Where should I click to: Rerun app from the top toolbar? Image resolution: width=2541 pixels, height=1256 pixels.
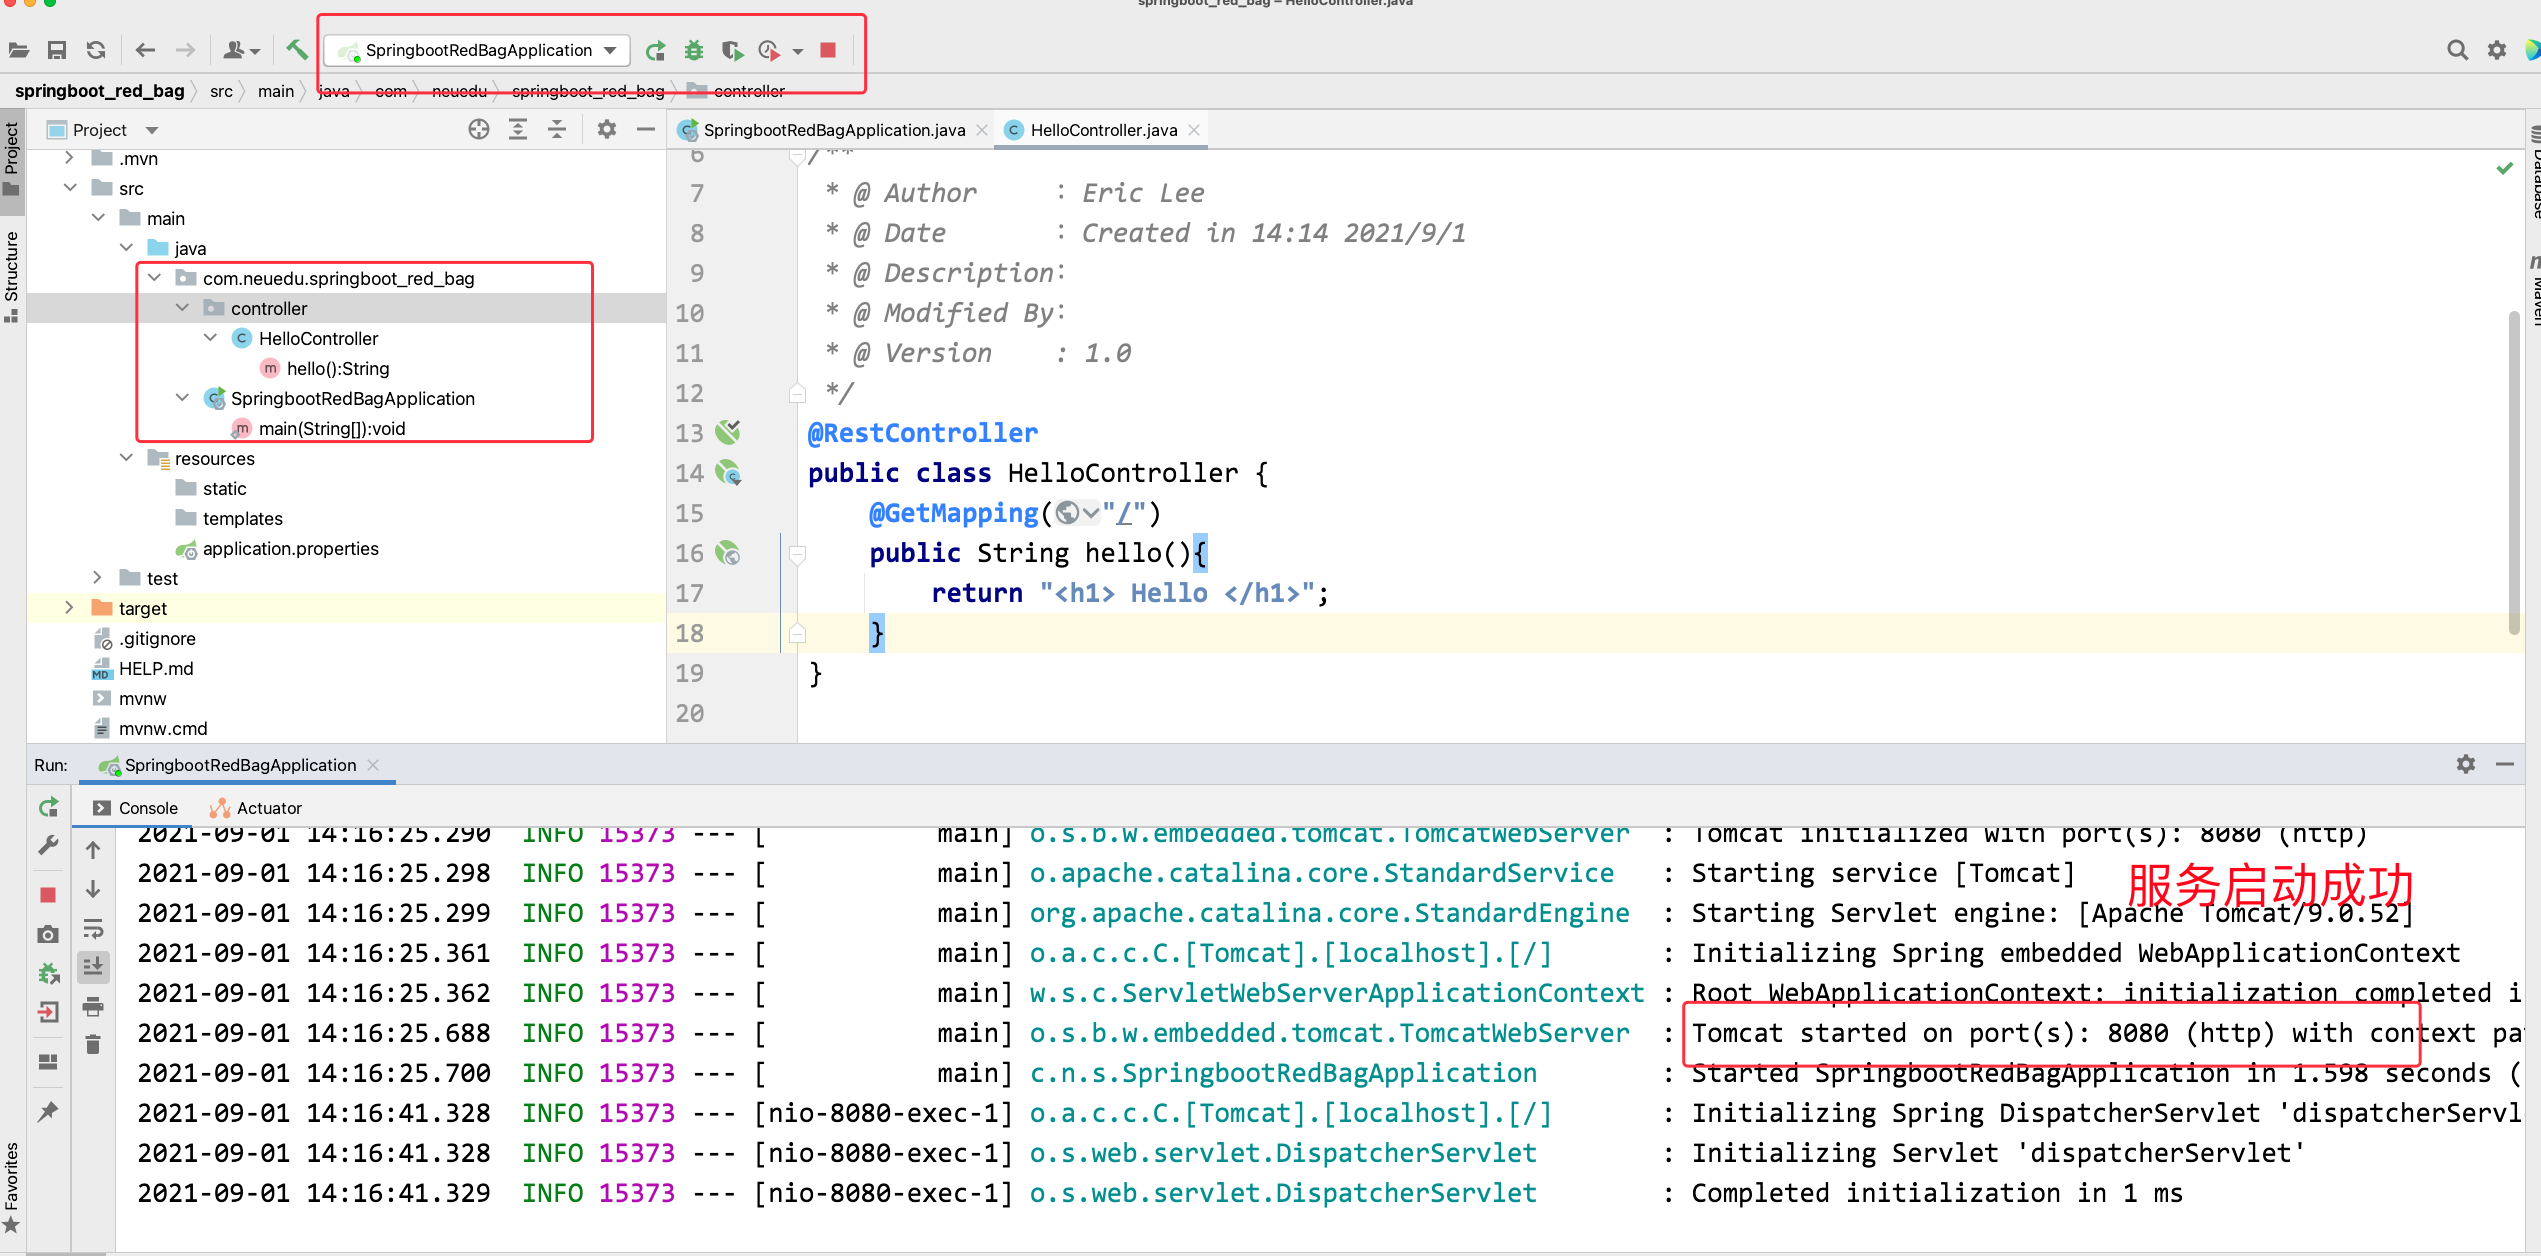pos(655,50)
